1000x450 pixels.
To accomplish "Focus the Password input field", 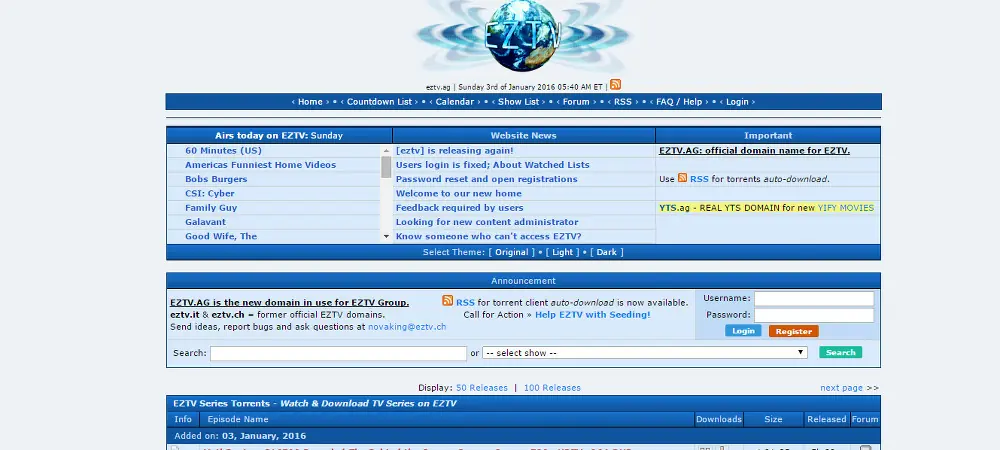I will (814, 315).
